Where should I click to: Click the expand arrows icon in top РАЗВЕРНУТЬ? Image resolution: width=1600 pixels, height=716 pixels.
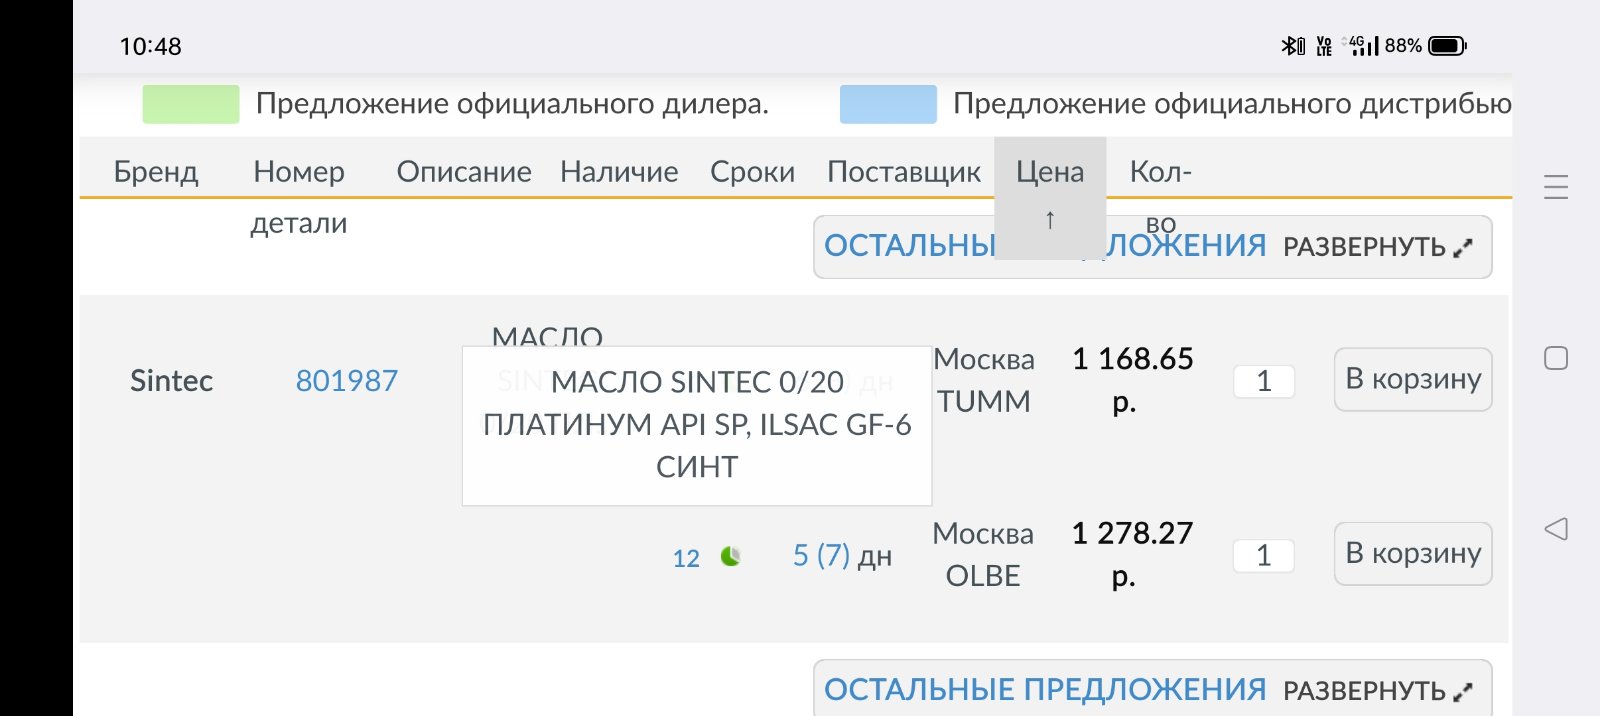1463,248
